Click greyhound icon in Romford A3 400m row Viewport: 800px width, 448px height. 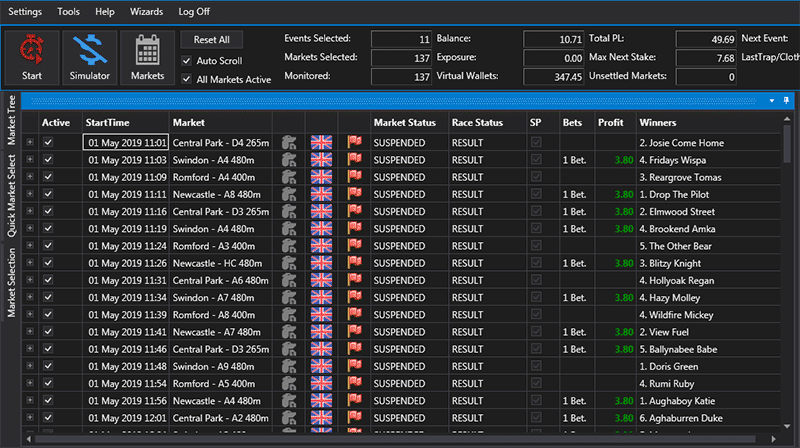point(289,246)
